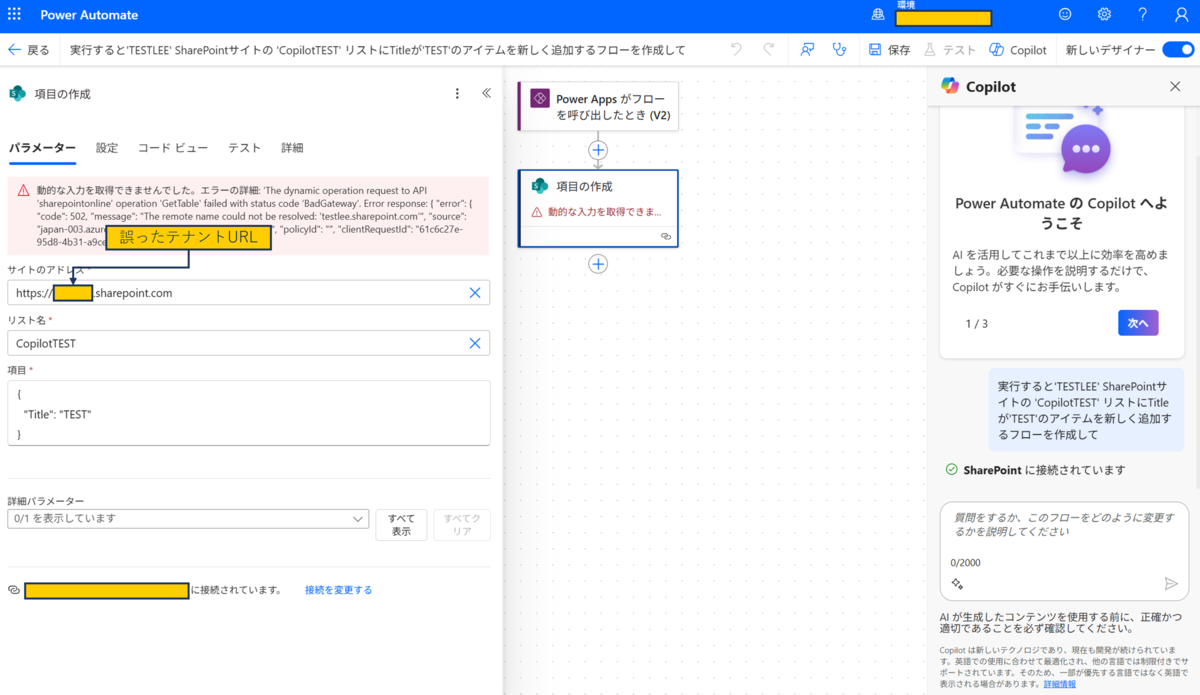Switch to the コード ビュー tab

173,148
